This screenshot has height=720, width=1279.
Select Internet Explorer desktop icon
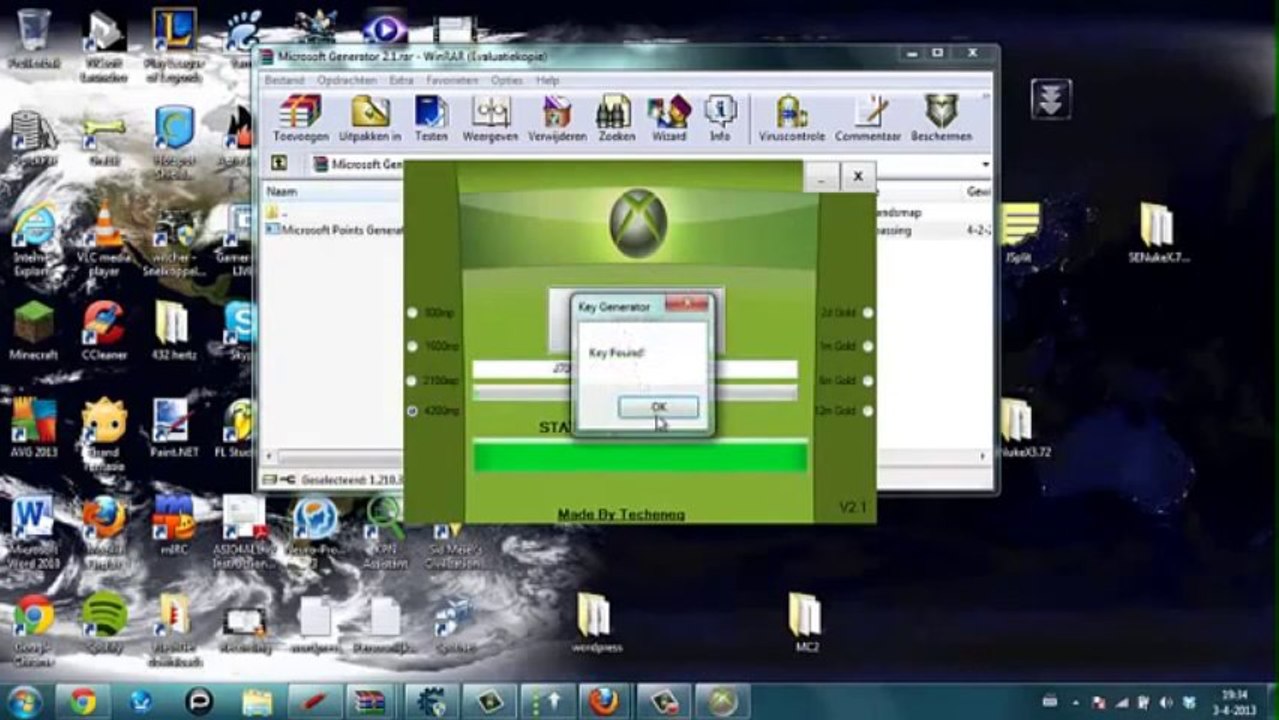(x=34, y=237)
